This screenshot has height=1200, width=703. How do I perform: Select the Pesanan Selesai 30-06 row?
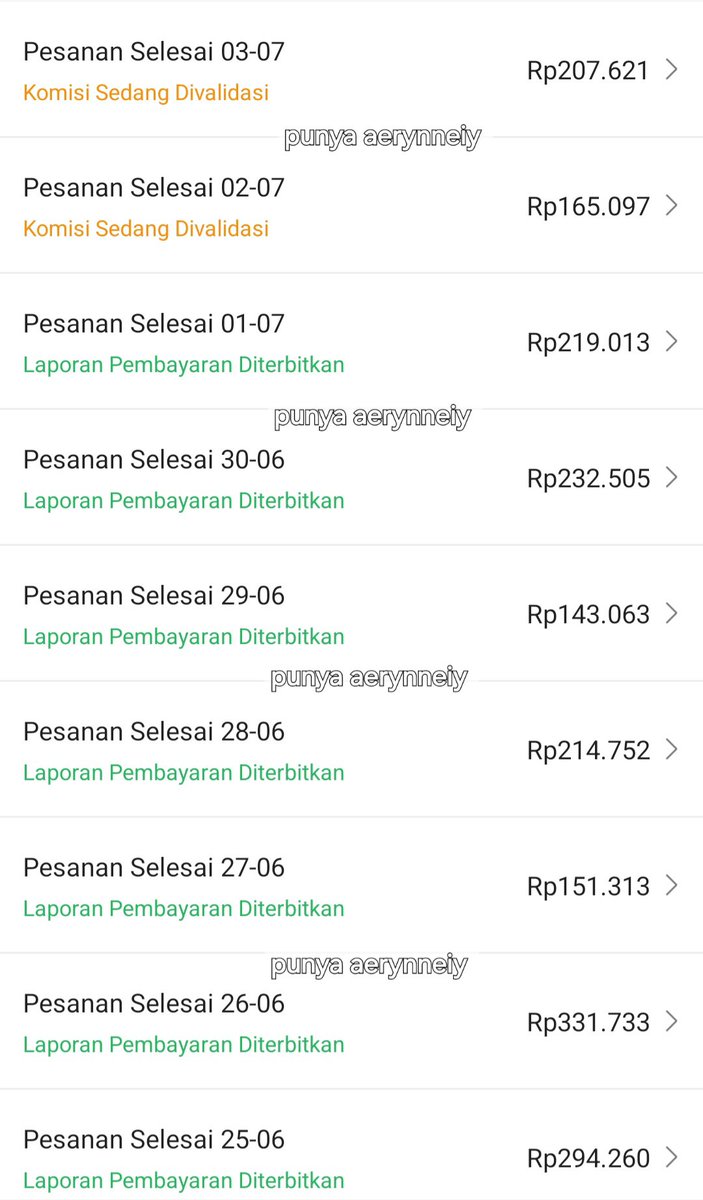(x=351, y=477)
